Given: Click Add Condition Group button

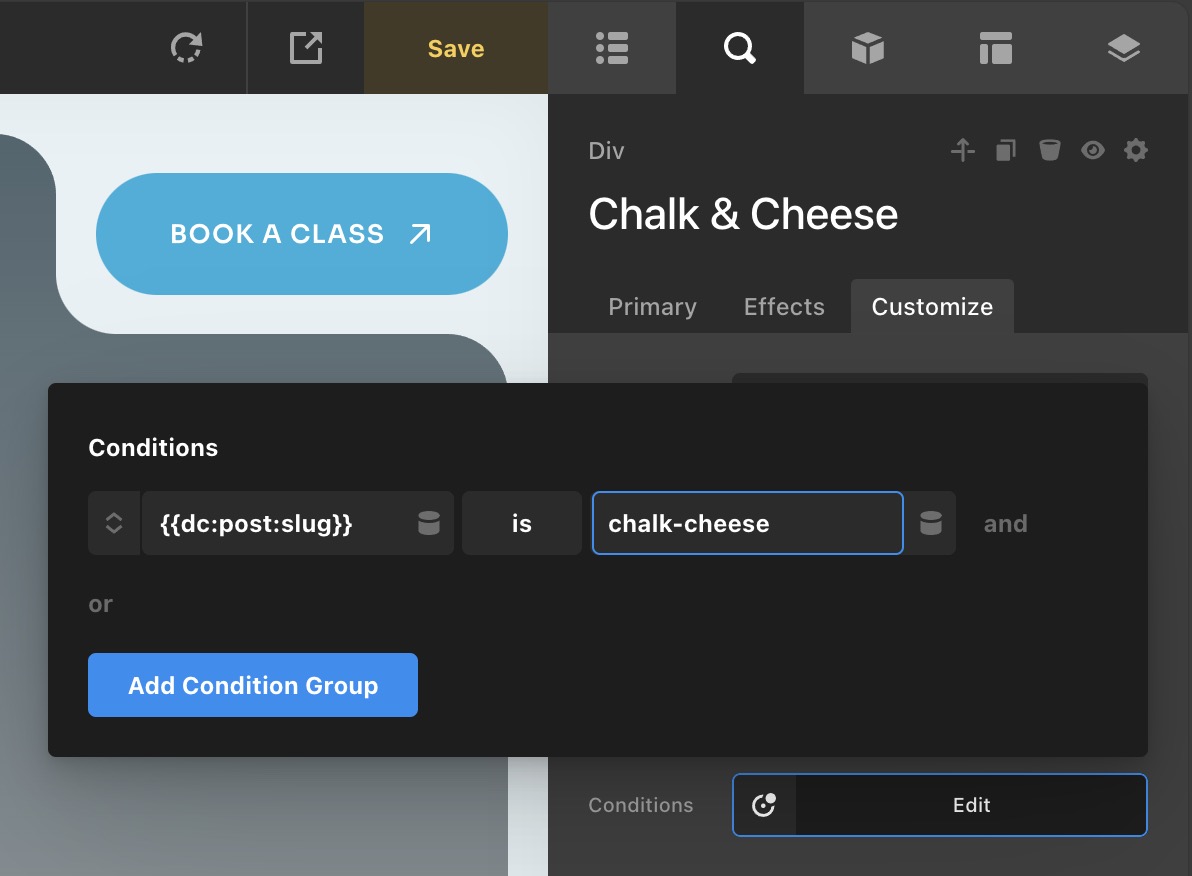Looking at the screenshot, I should tap(253, 685).
